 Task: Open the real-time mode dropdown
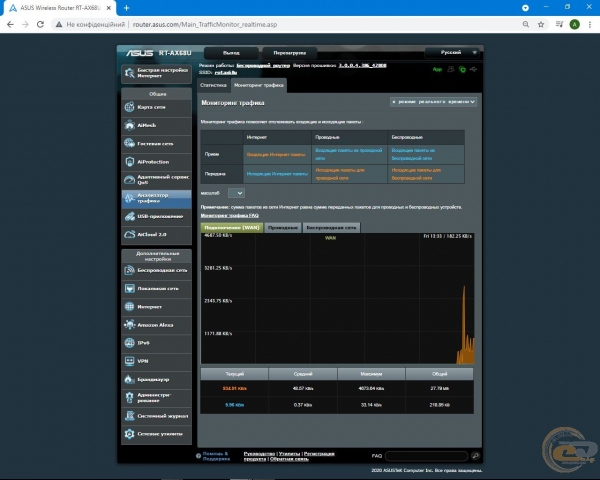coord(433,102)
